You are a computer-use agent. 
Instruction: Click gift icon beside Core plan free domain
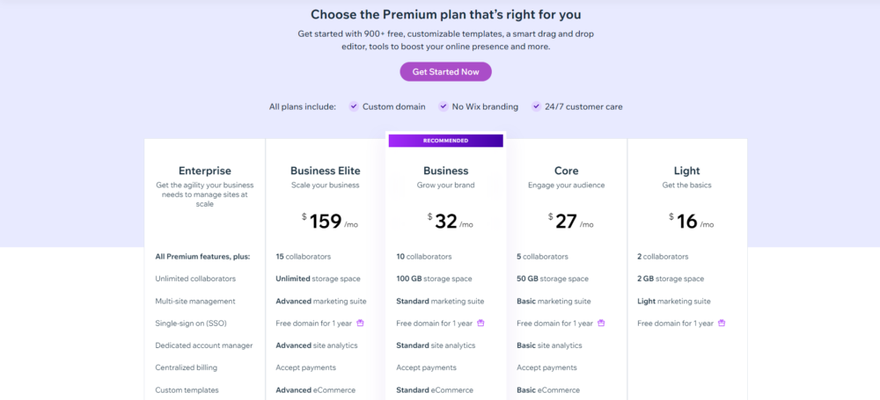click(601, 323)
